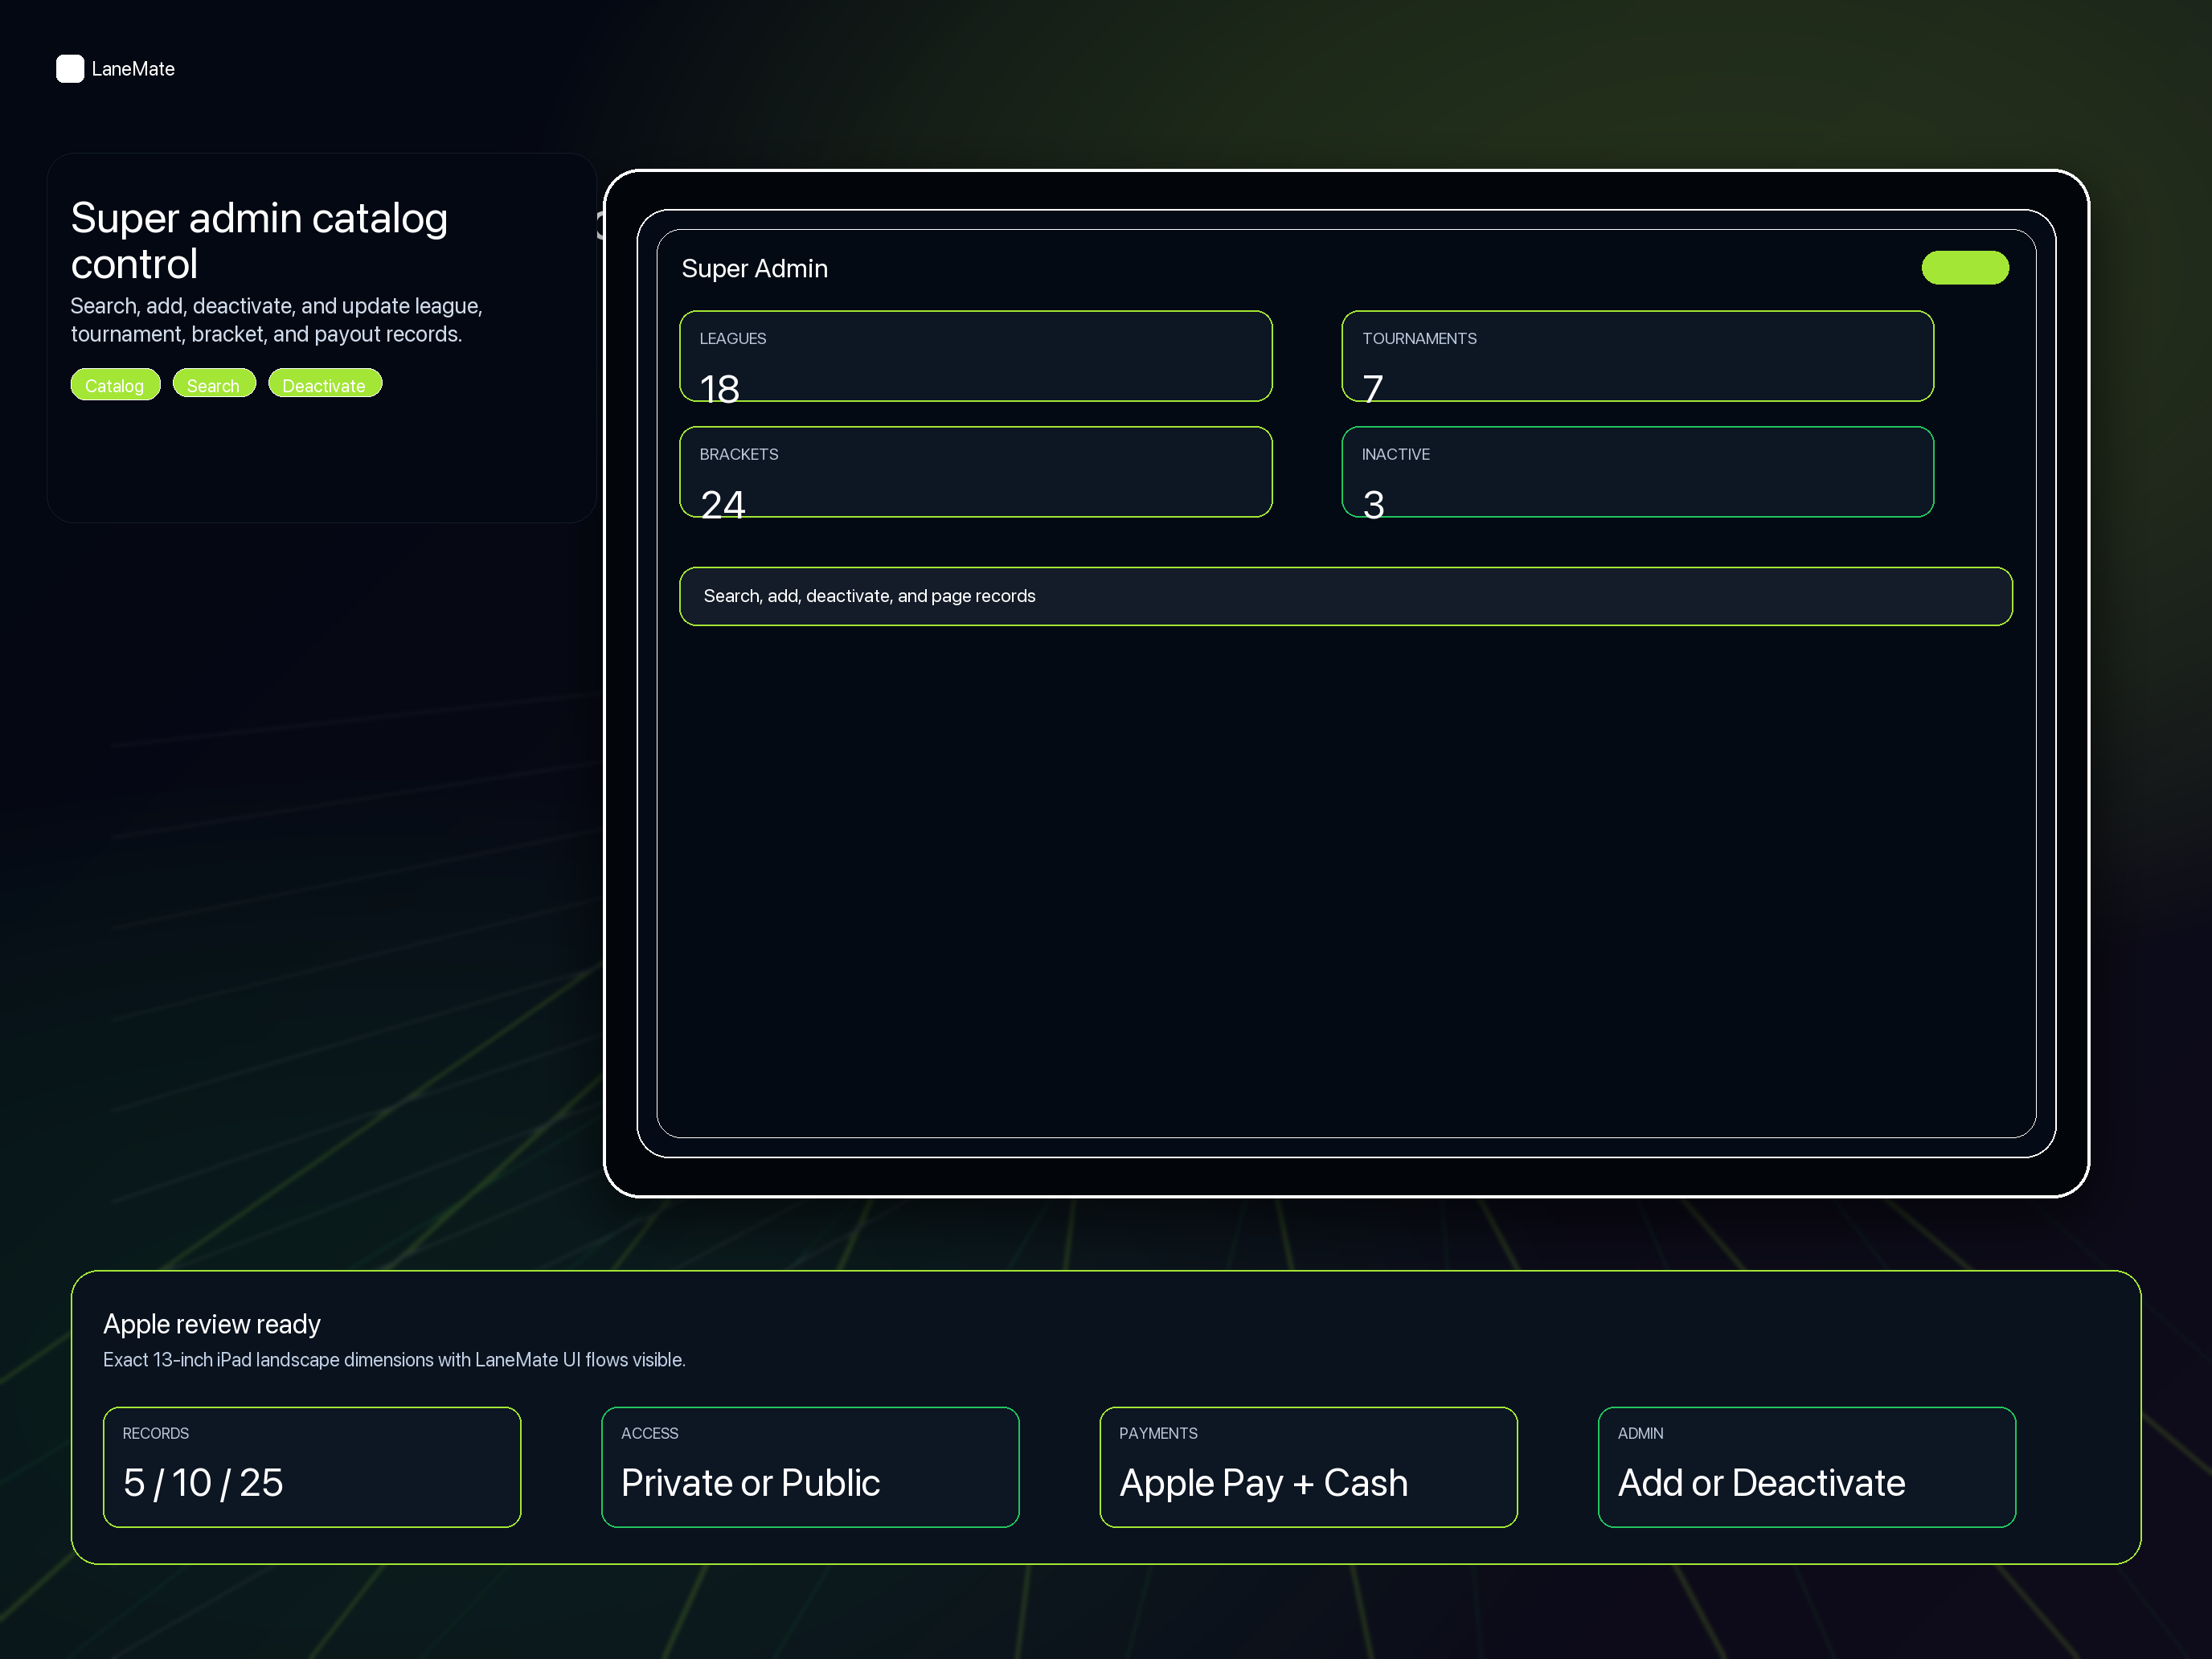
Task: Click the Apple review ready heading
Action: click(x=212, y=1324)
